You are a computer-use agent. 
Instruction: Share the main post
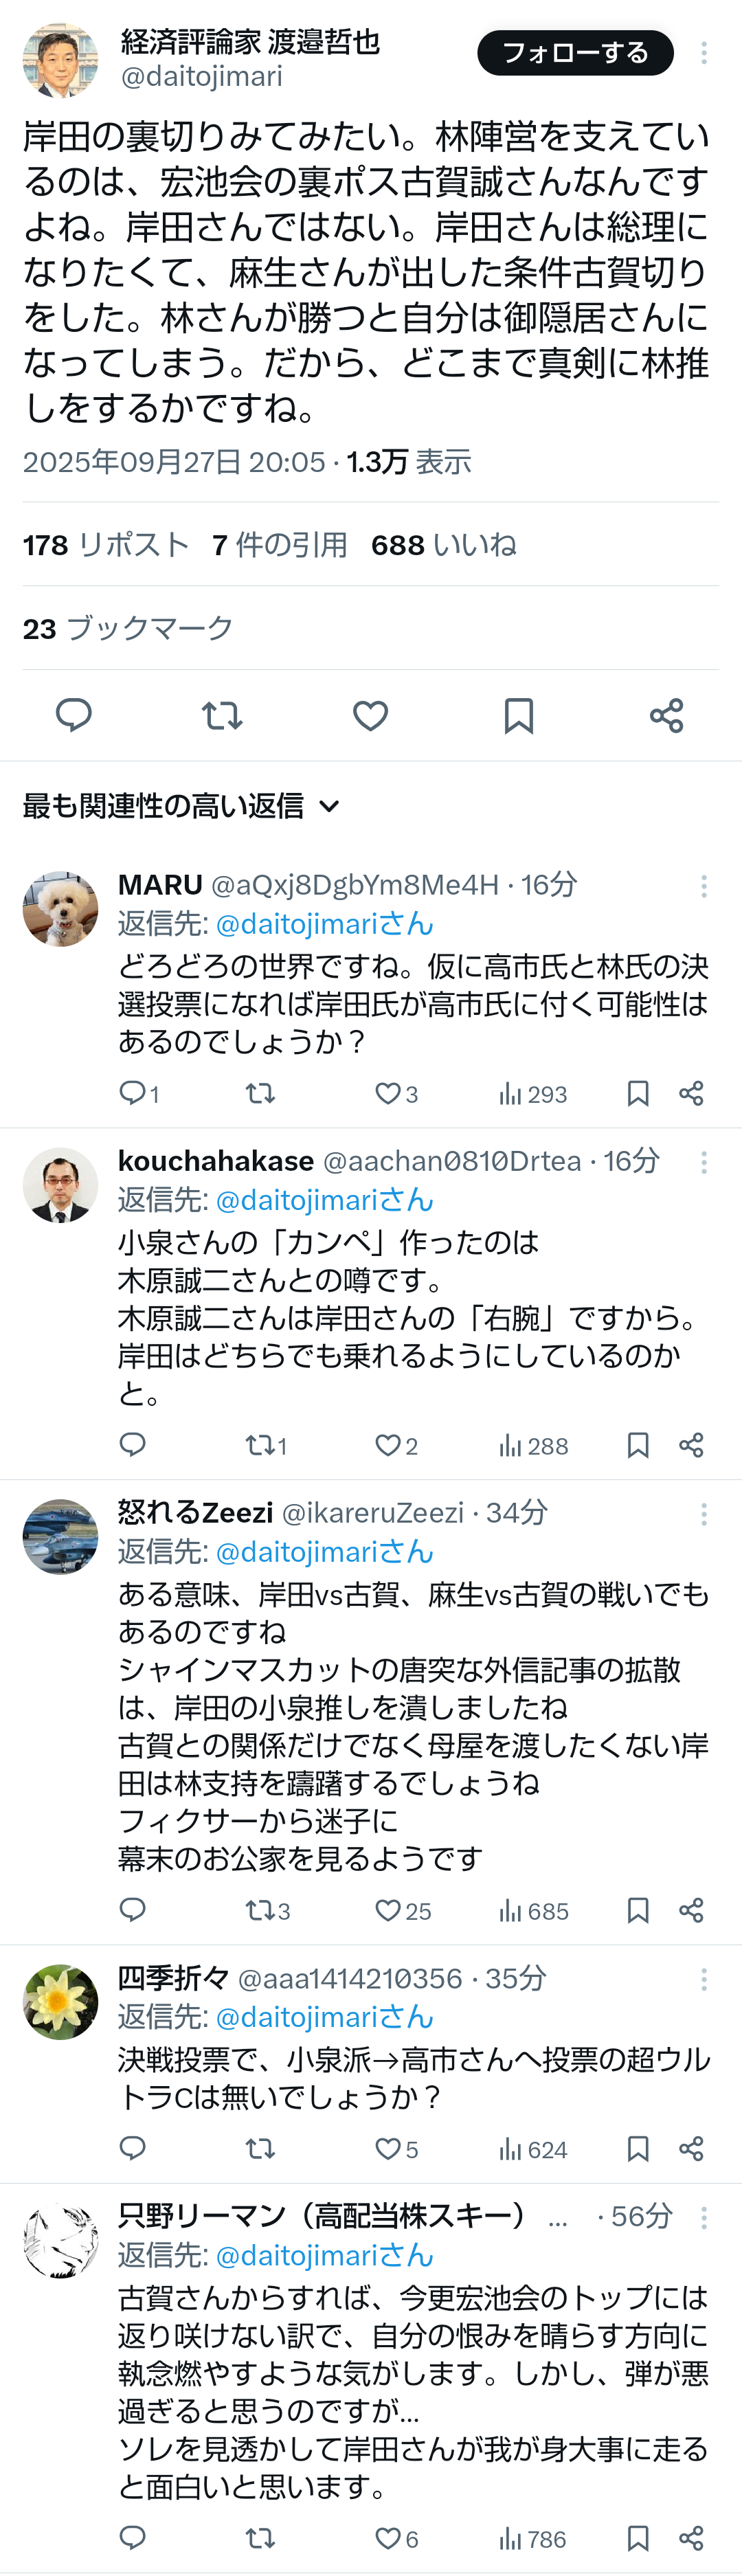coord(666,716)
